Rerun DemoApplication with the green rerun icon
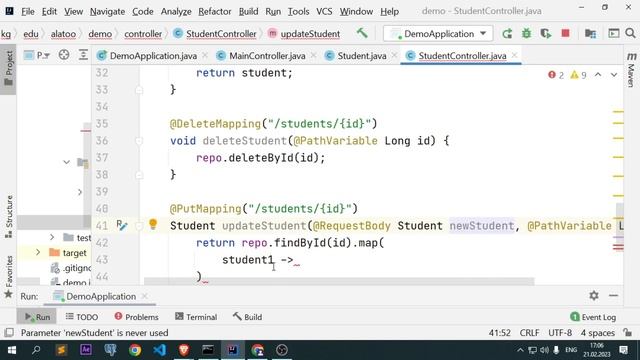The width and height of the screenshot is (640, 360). (x=507, y=33)
